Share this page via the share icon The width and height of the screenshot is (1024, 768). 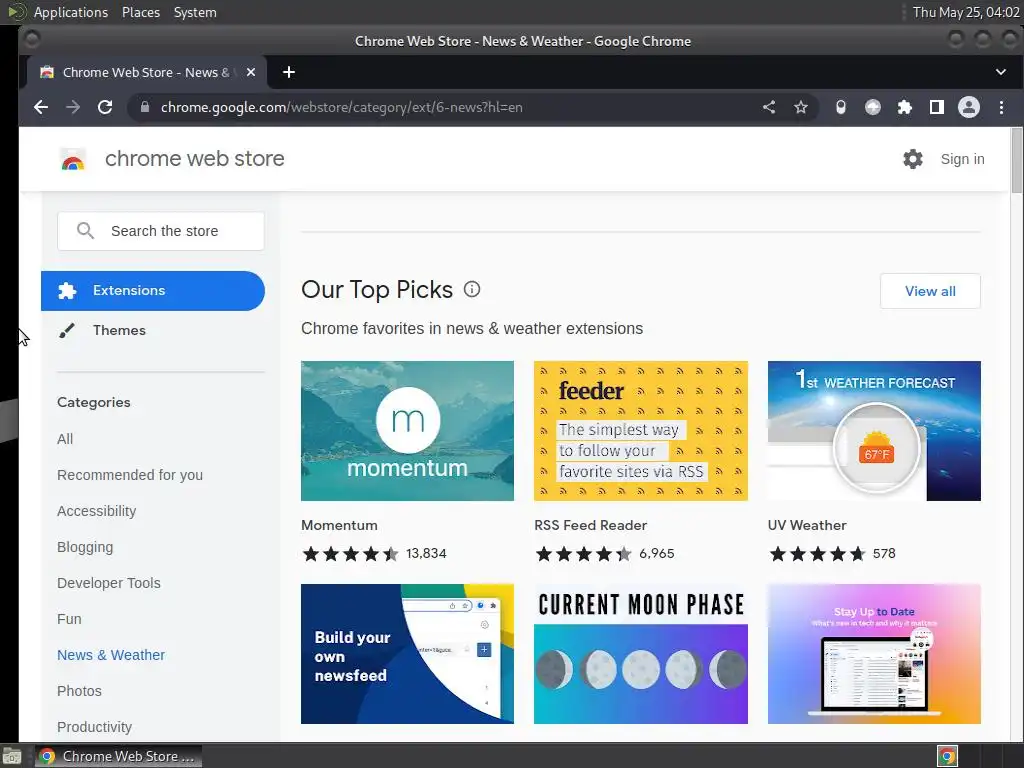[x=769, y=107]
